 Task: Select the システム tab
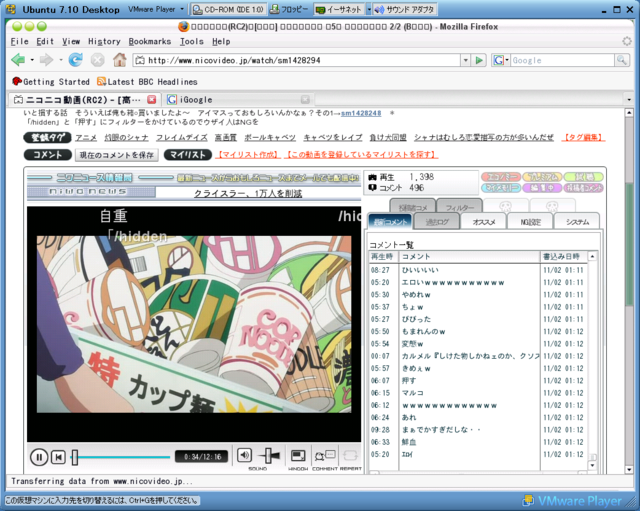pos(577,222)
